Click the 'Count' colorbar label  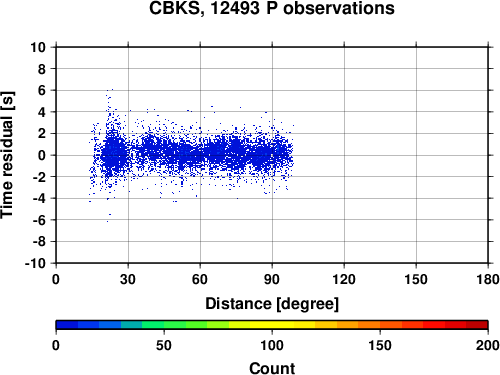pos(272,368)
